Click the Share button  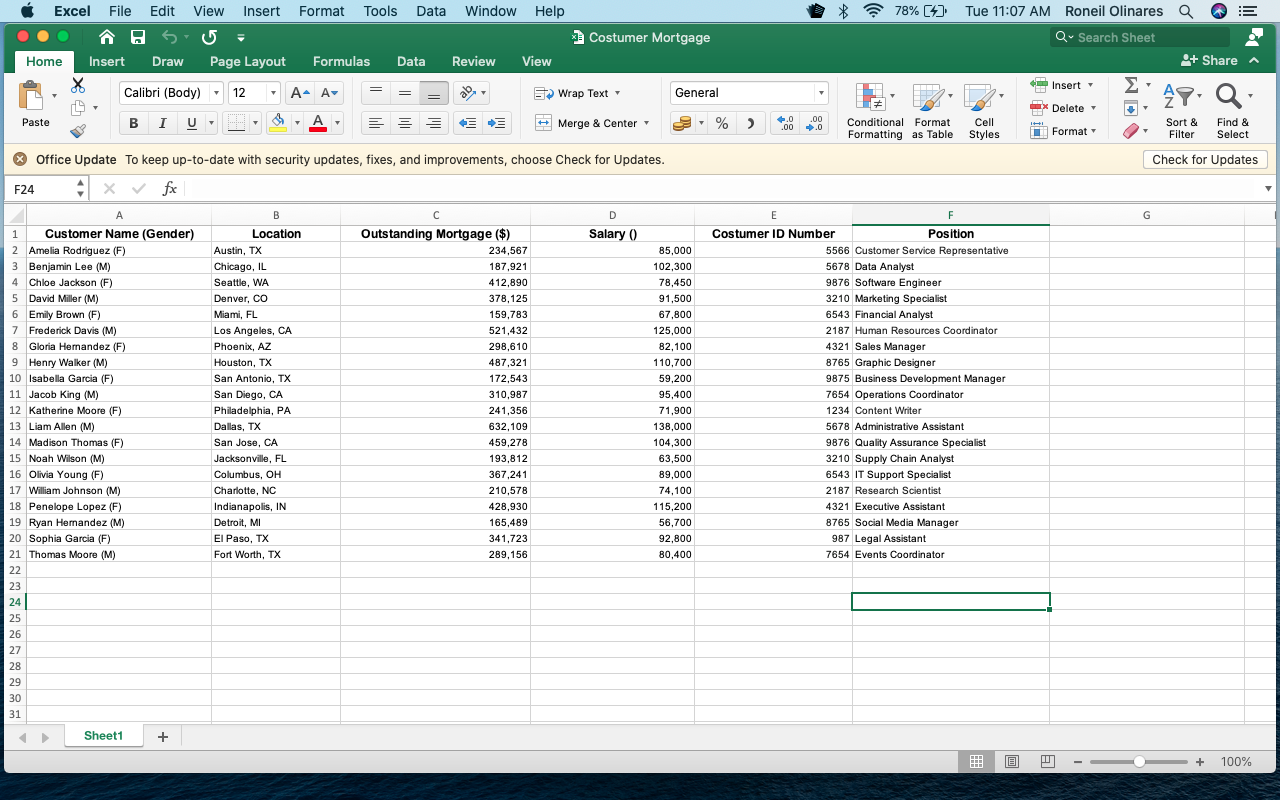1210,60
